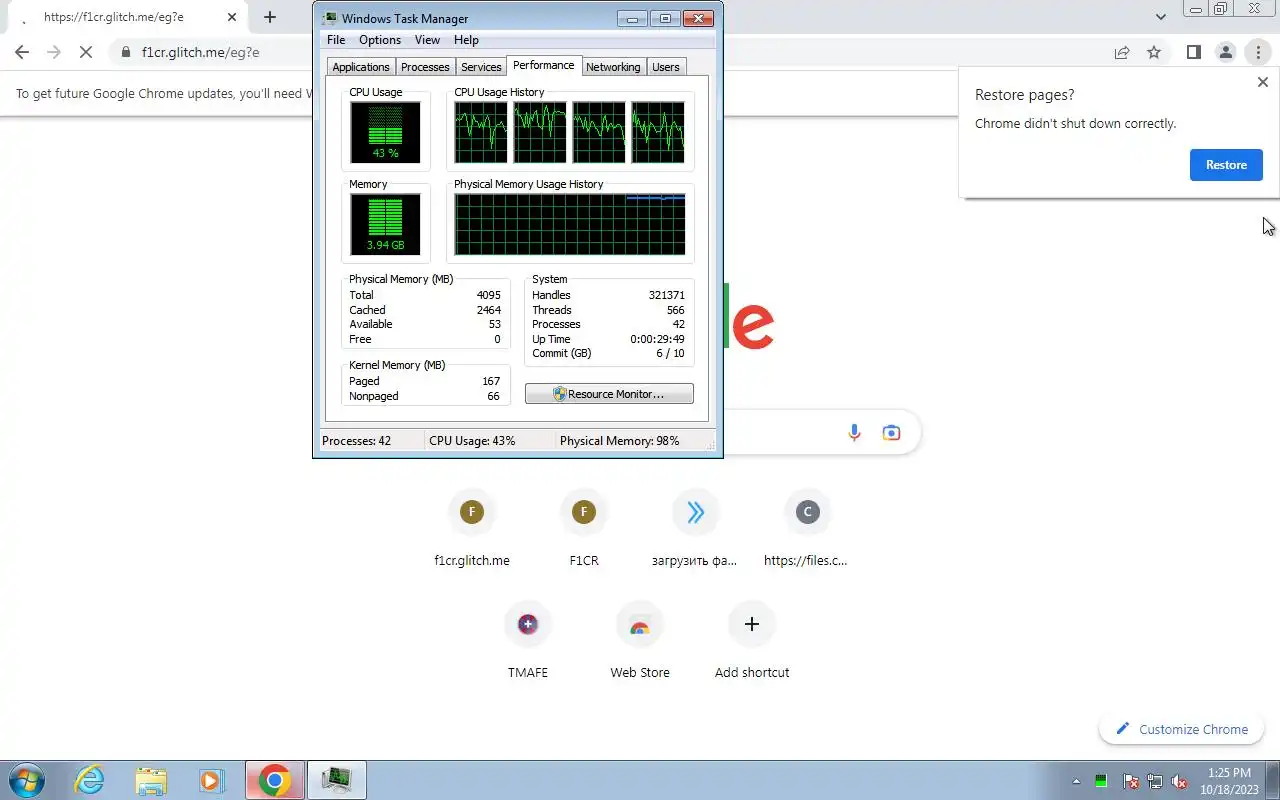Click the Resource Monitor button
Image resolution: width=1280 pixels, height=800 pixels.
(609, 394)
